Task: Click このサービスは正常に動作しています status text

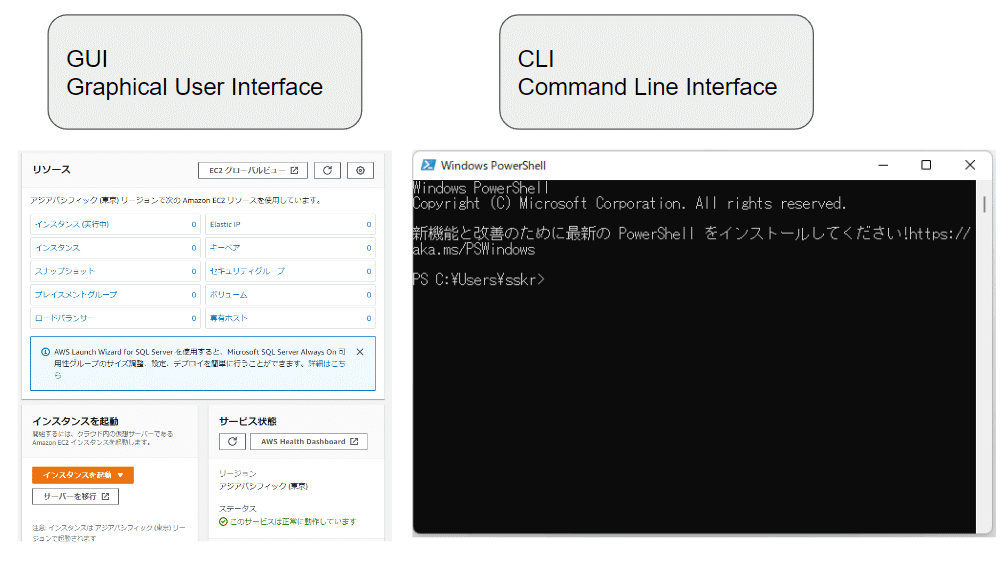Action: [x=293, y=521]
